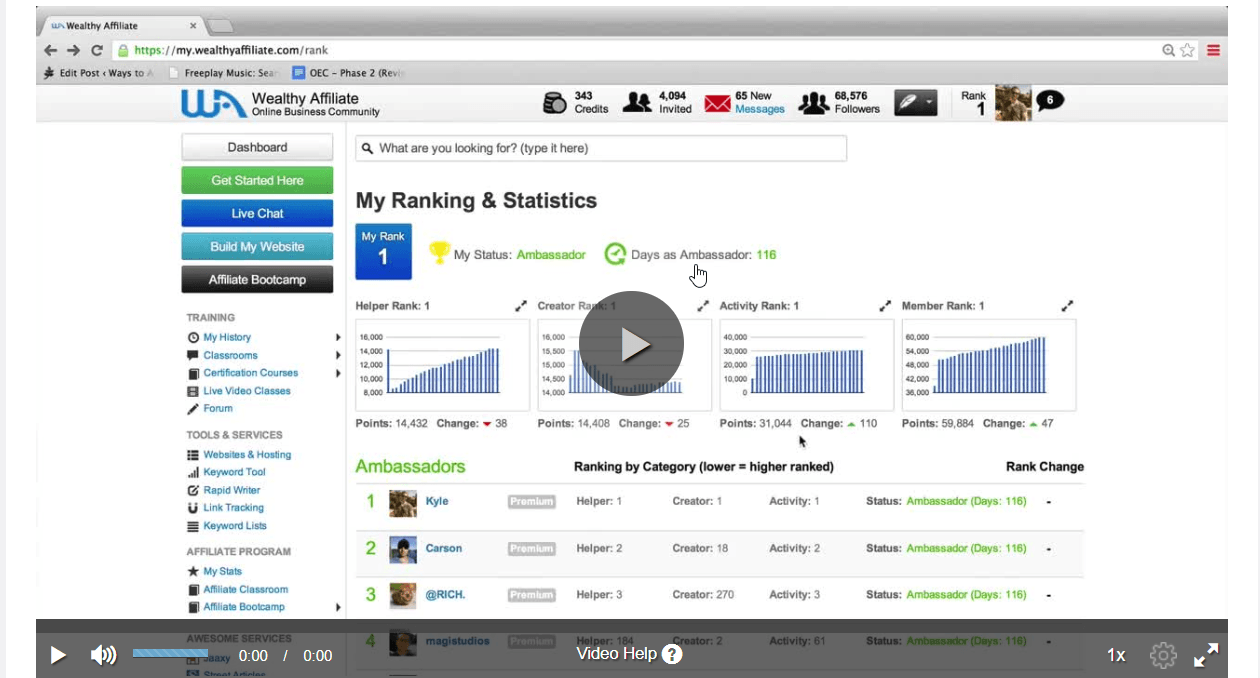Open My History link
This screenshot has width=1260, height=678.
pos(227,338)
